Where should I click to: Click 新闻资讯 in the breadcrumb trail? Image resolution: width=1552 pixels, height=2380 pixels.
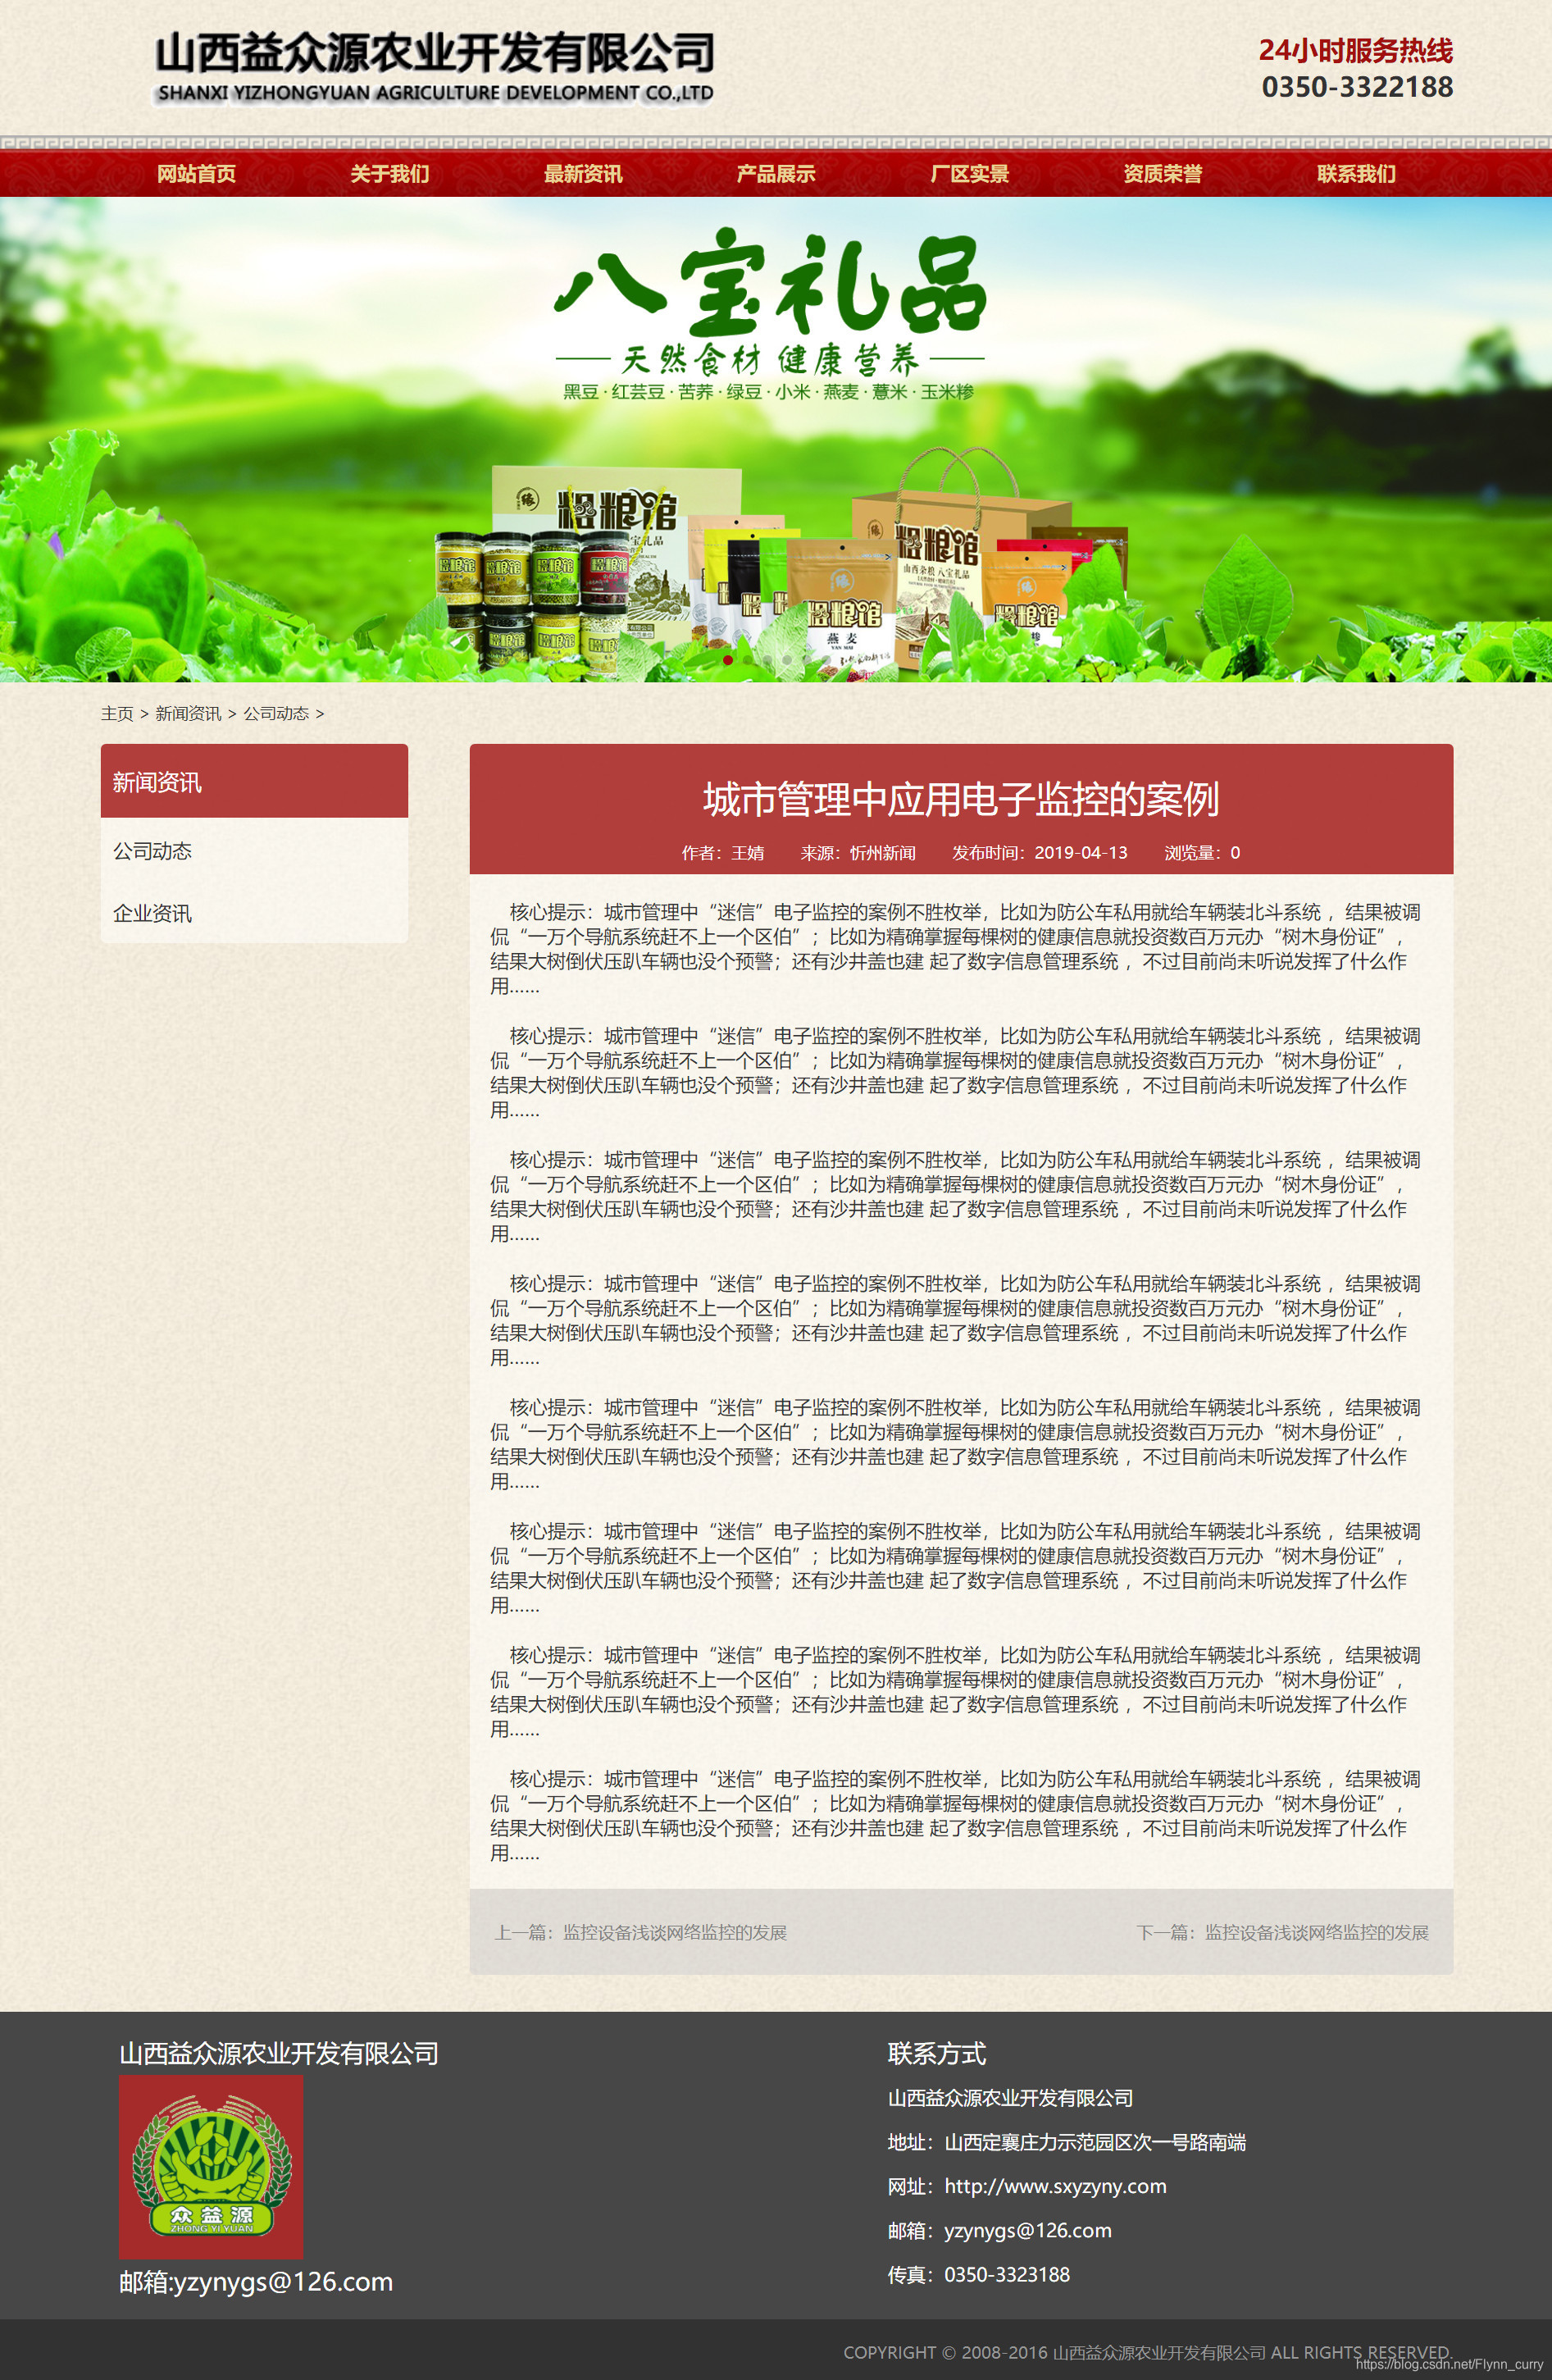pos(188,713)
